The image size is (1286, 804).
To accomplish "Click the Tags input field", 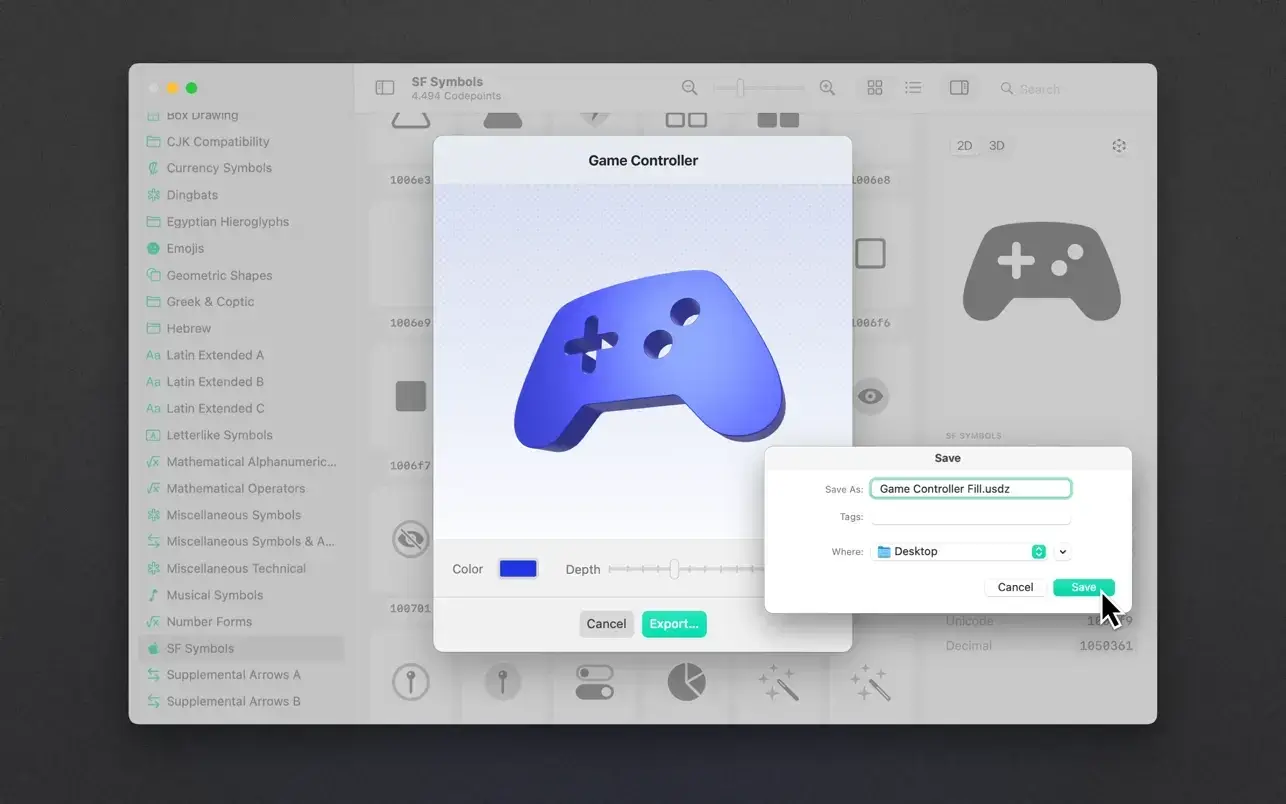I will coord(970,517).
